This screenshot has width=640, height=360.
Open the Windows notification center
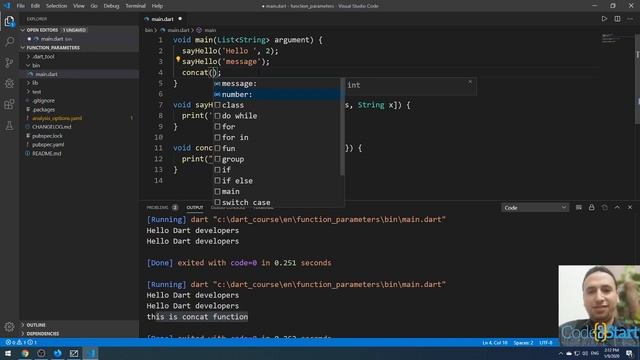[x=629, y=353]
